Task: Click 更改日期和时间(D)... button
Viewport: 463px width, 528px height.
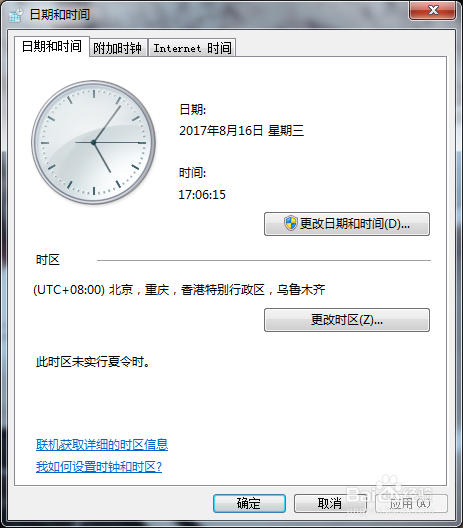Action: [x=347, y=224]
